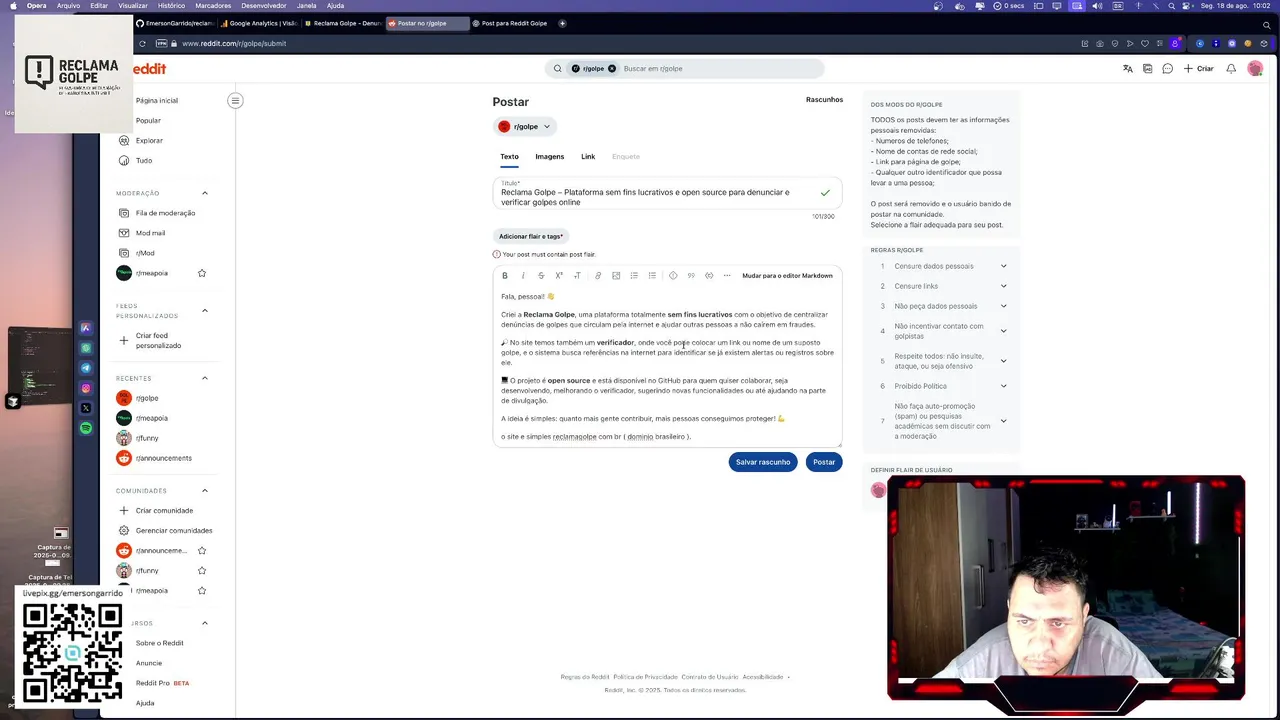Insert a quote block in editor
The width and height of the screenshot is (1280, 720).
pos(691,276)
